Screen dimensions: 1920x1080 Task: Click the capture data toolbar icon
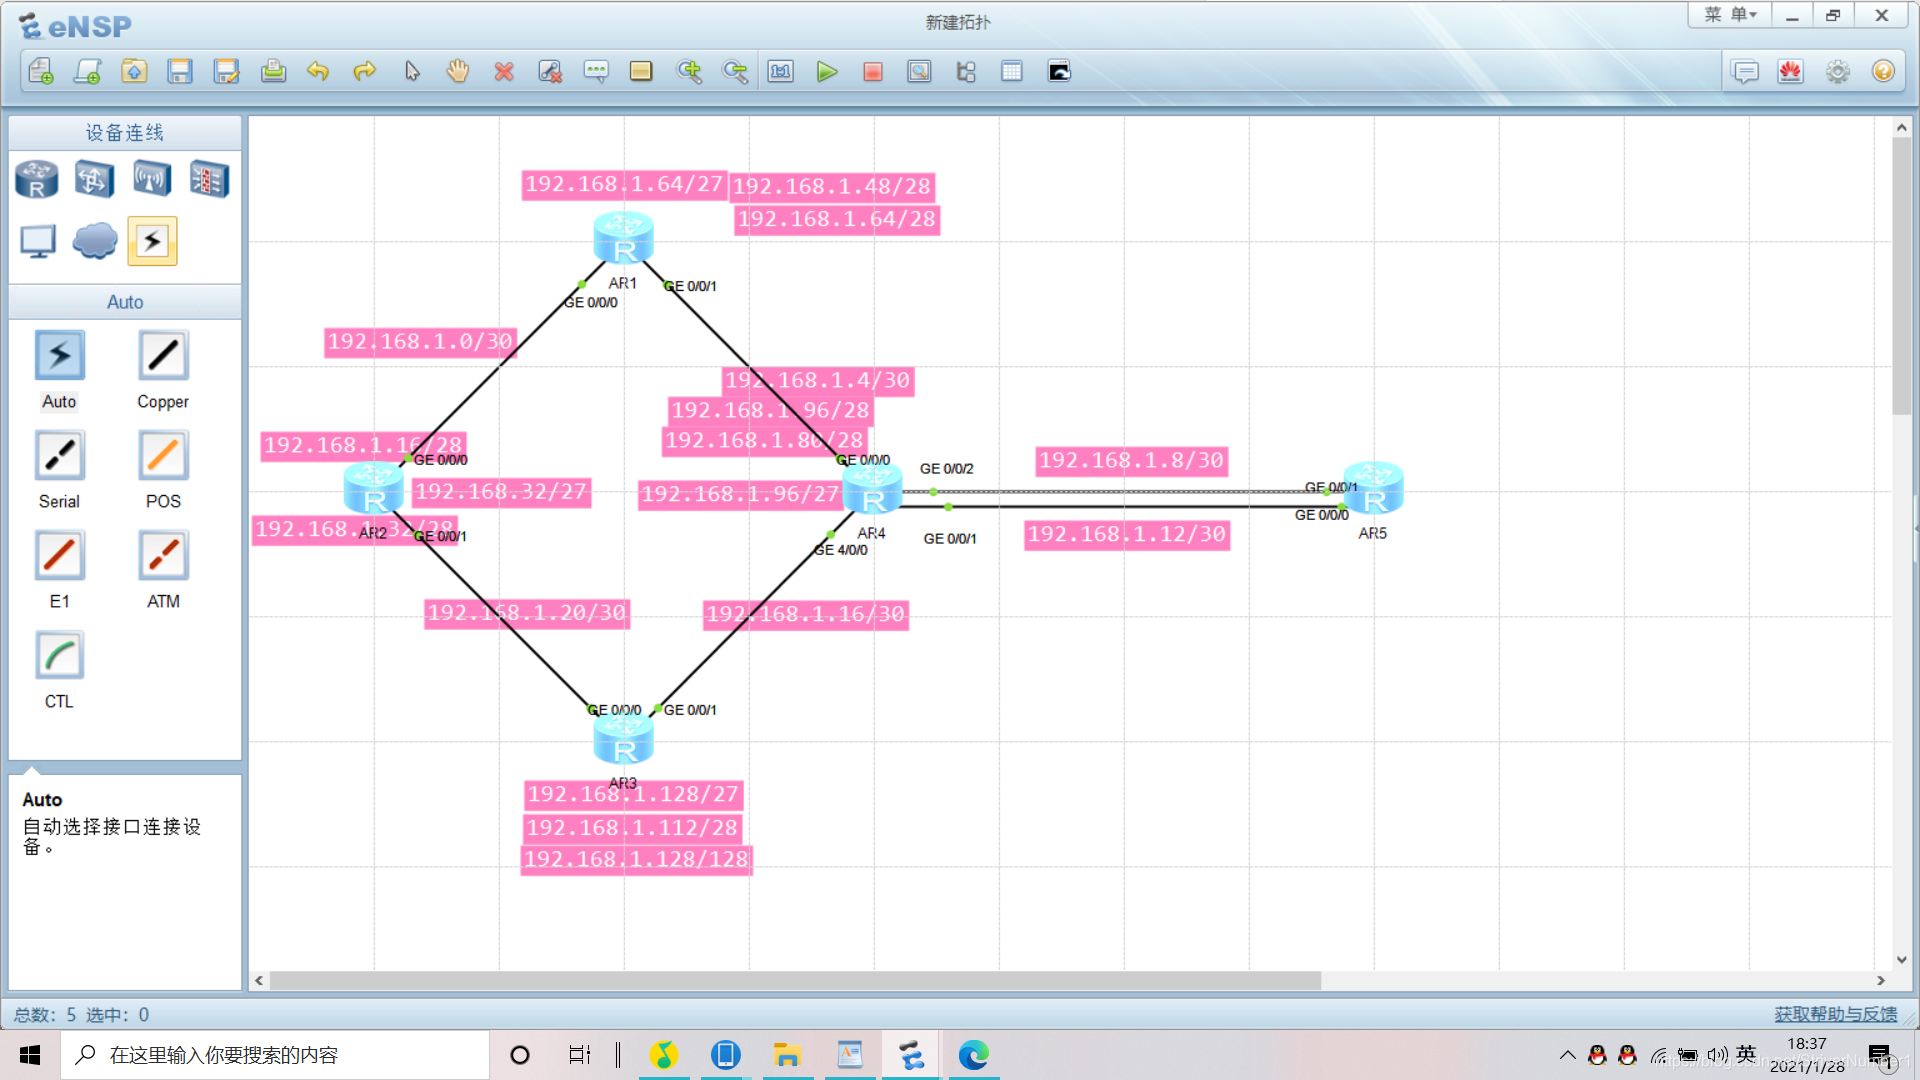[x=919, y=71]
